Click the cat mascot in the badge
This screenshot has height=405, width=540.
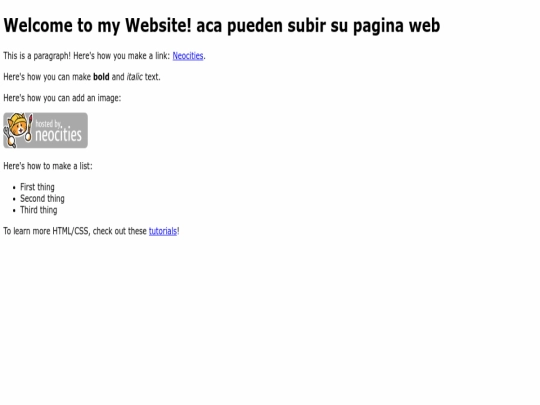point(18,130)
